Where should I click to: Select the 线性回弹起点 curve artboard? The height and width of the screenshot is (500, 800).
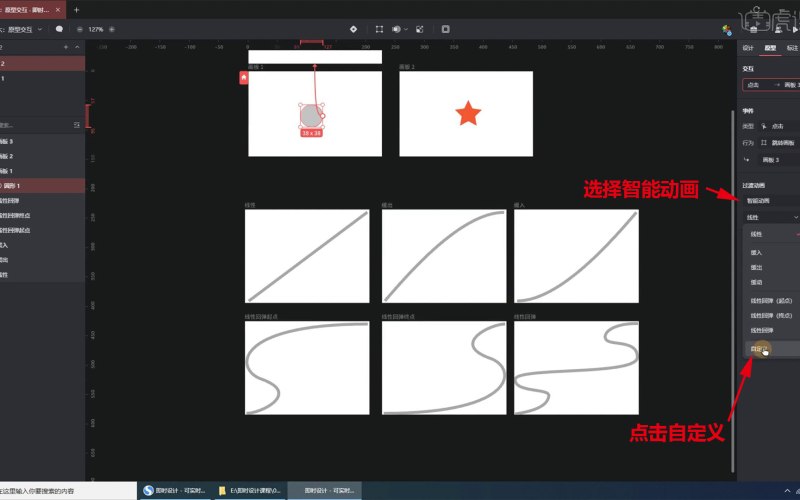pyautogui.click(x=307, y=367)
